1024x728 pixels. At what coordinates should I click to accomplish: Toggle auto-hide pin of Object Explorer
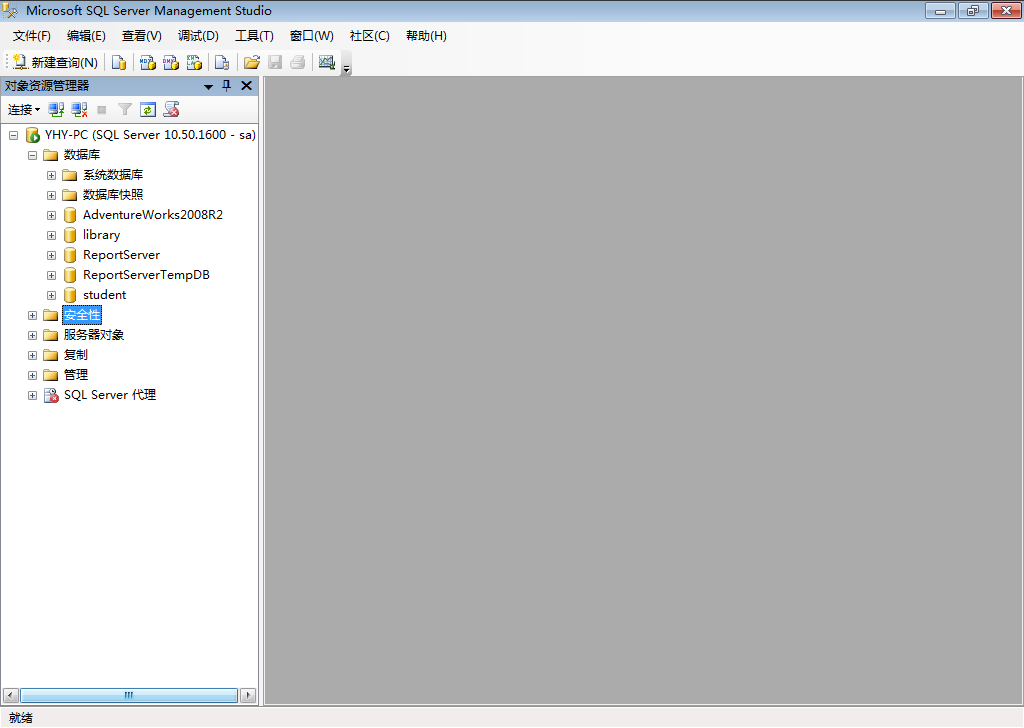pos(227,86)
